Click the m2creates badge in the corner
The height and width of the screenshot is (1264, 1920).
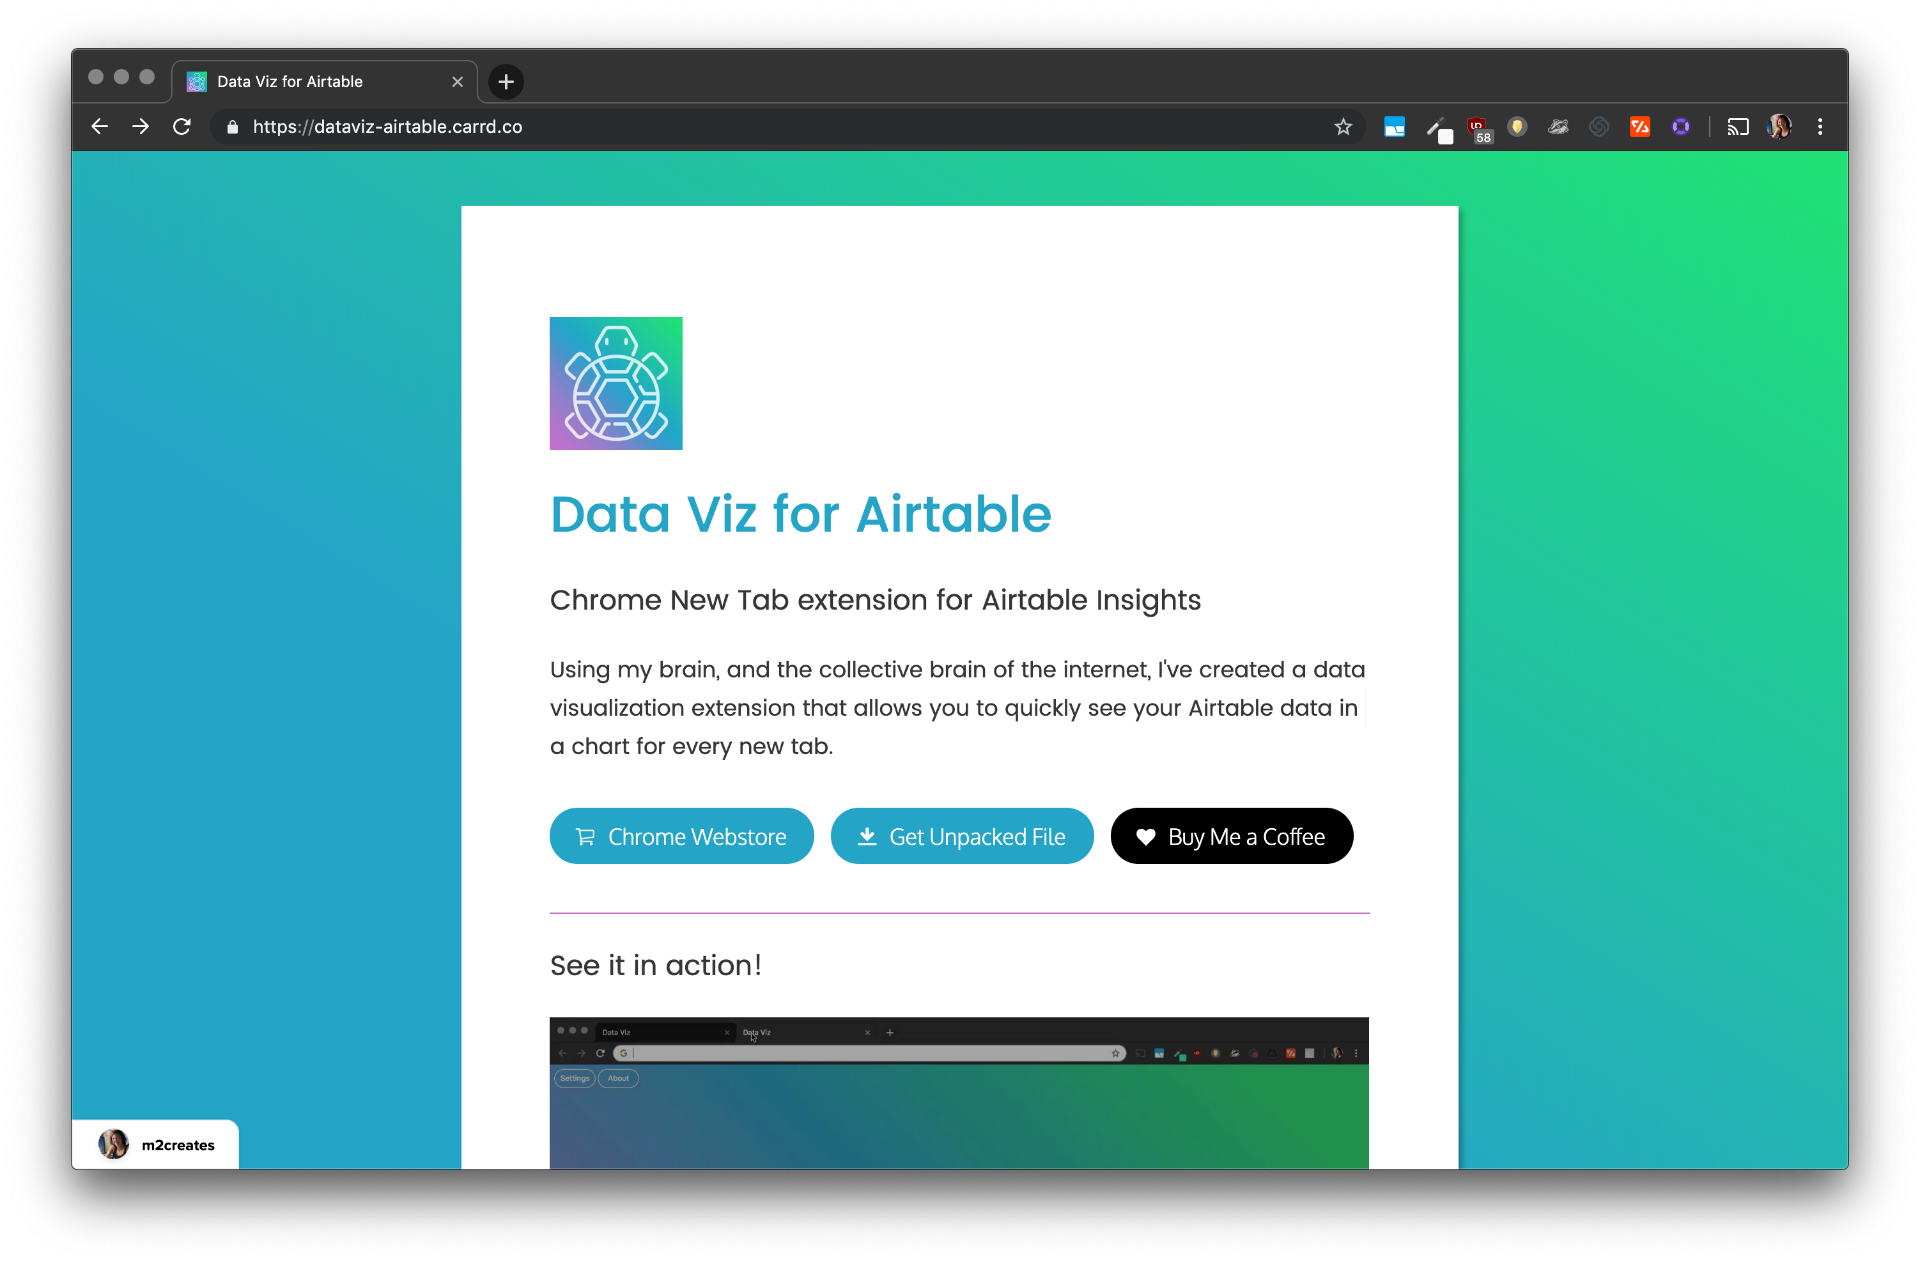156,1144
